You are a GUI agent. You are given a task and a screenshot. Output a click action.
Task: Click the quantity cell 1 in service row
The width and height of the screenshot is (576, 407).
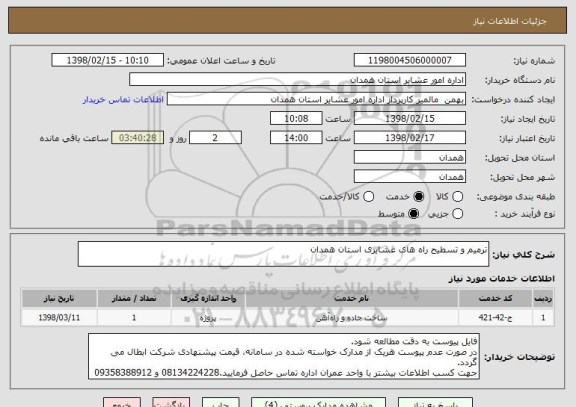[x=134, y=318]
